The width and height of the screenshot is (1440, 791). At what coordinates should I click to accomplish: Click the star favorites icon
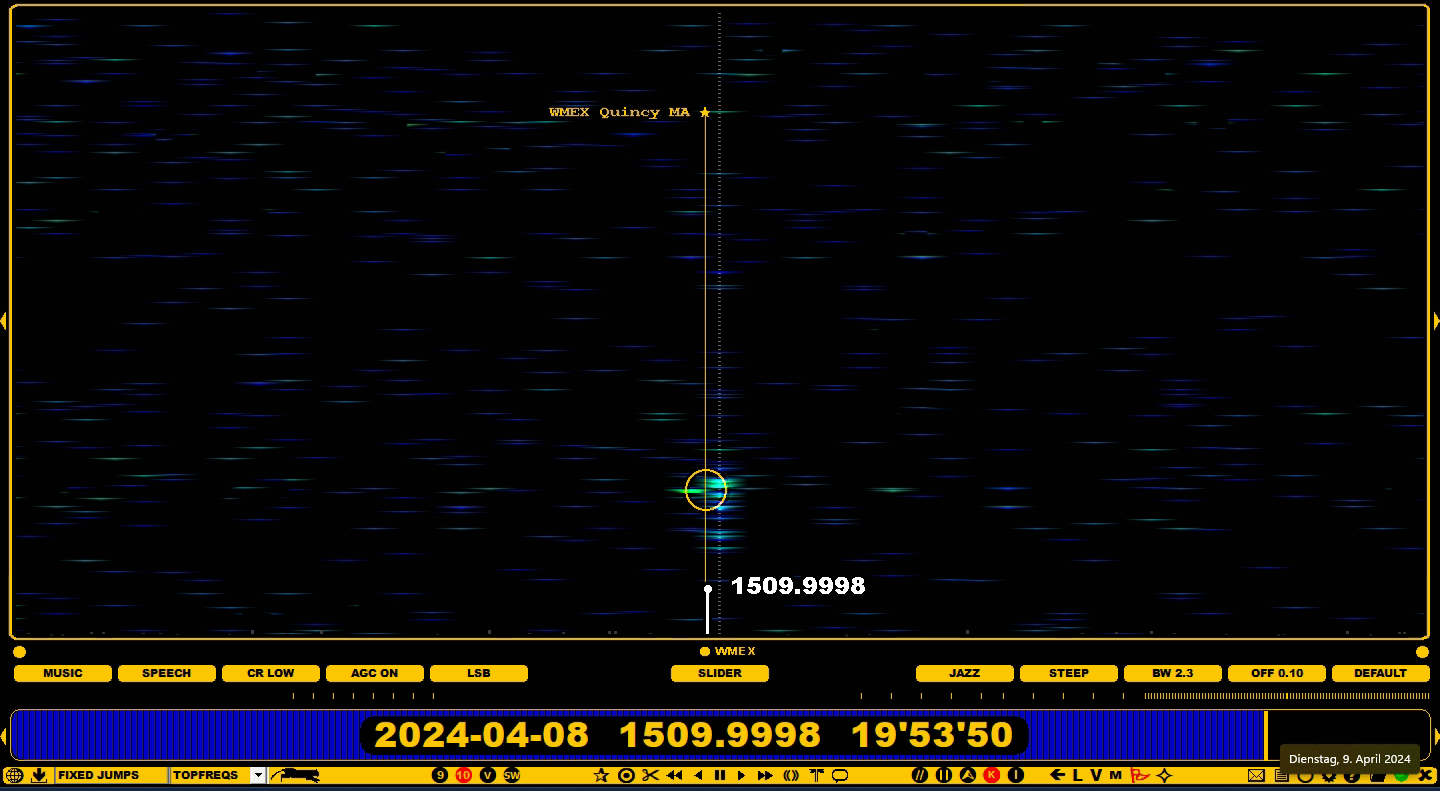[x=601, y=775]
